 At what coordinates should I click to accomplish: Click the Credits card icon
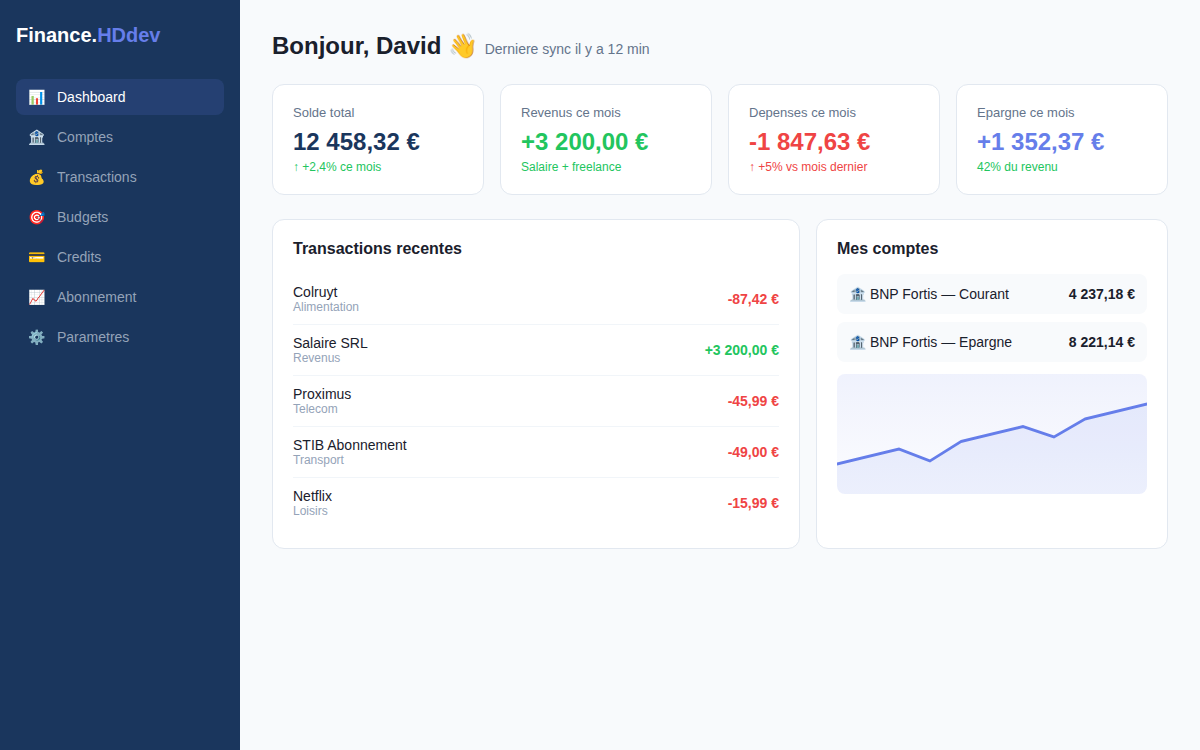click(x=37, y=257)
